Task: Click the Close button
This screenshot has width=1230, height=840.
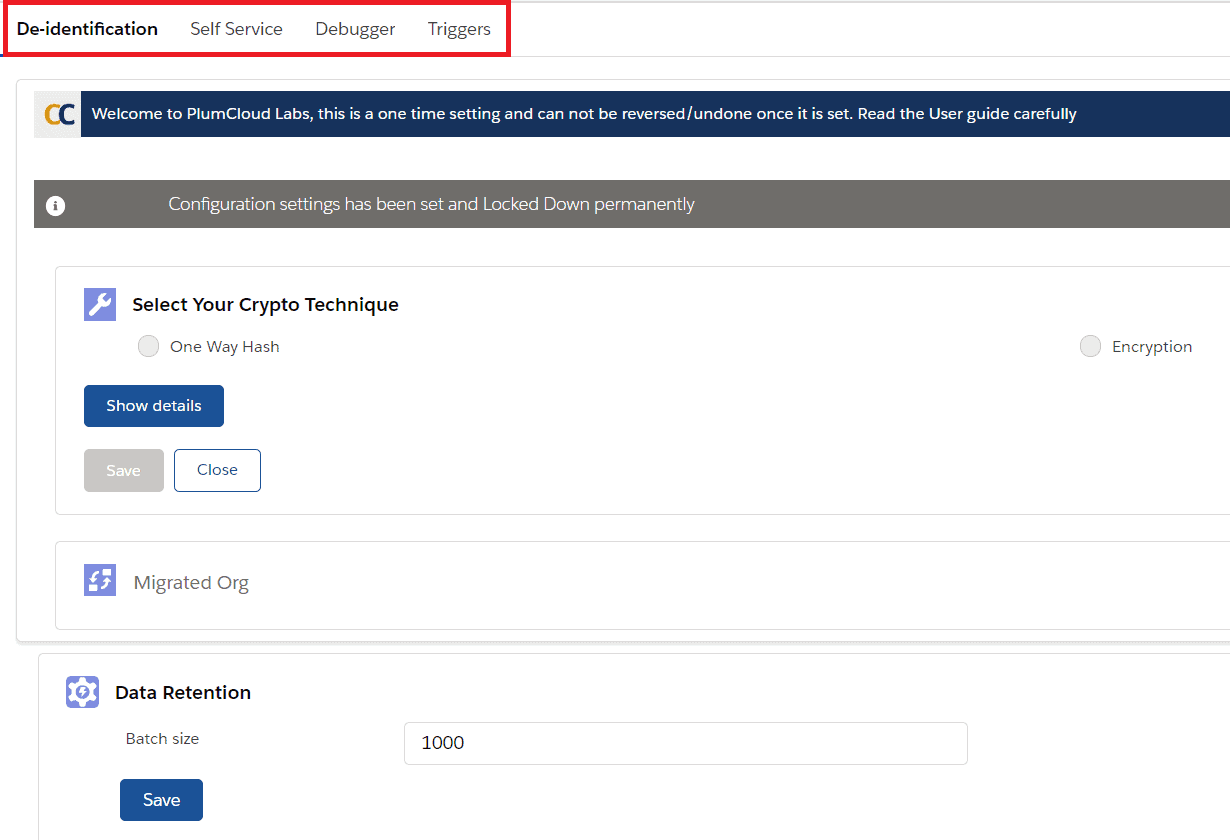Action: tap(217, 470)
